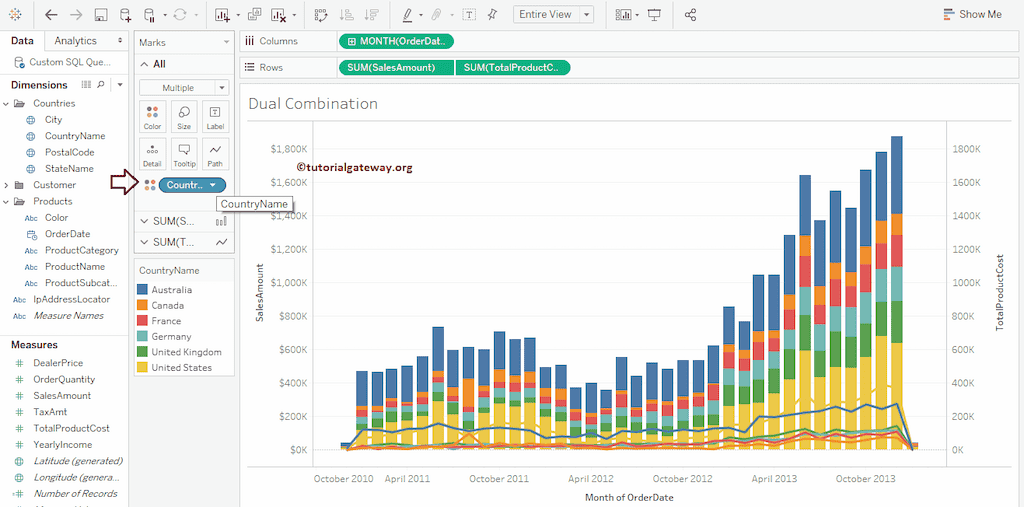Click the Save workbook icon
This screenshot has width=1024, height=507.
pyautogui.click(x=101, y=15)
